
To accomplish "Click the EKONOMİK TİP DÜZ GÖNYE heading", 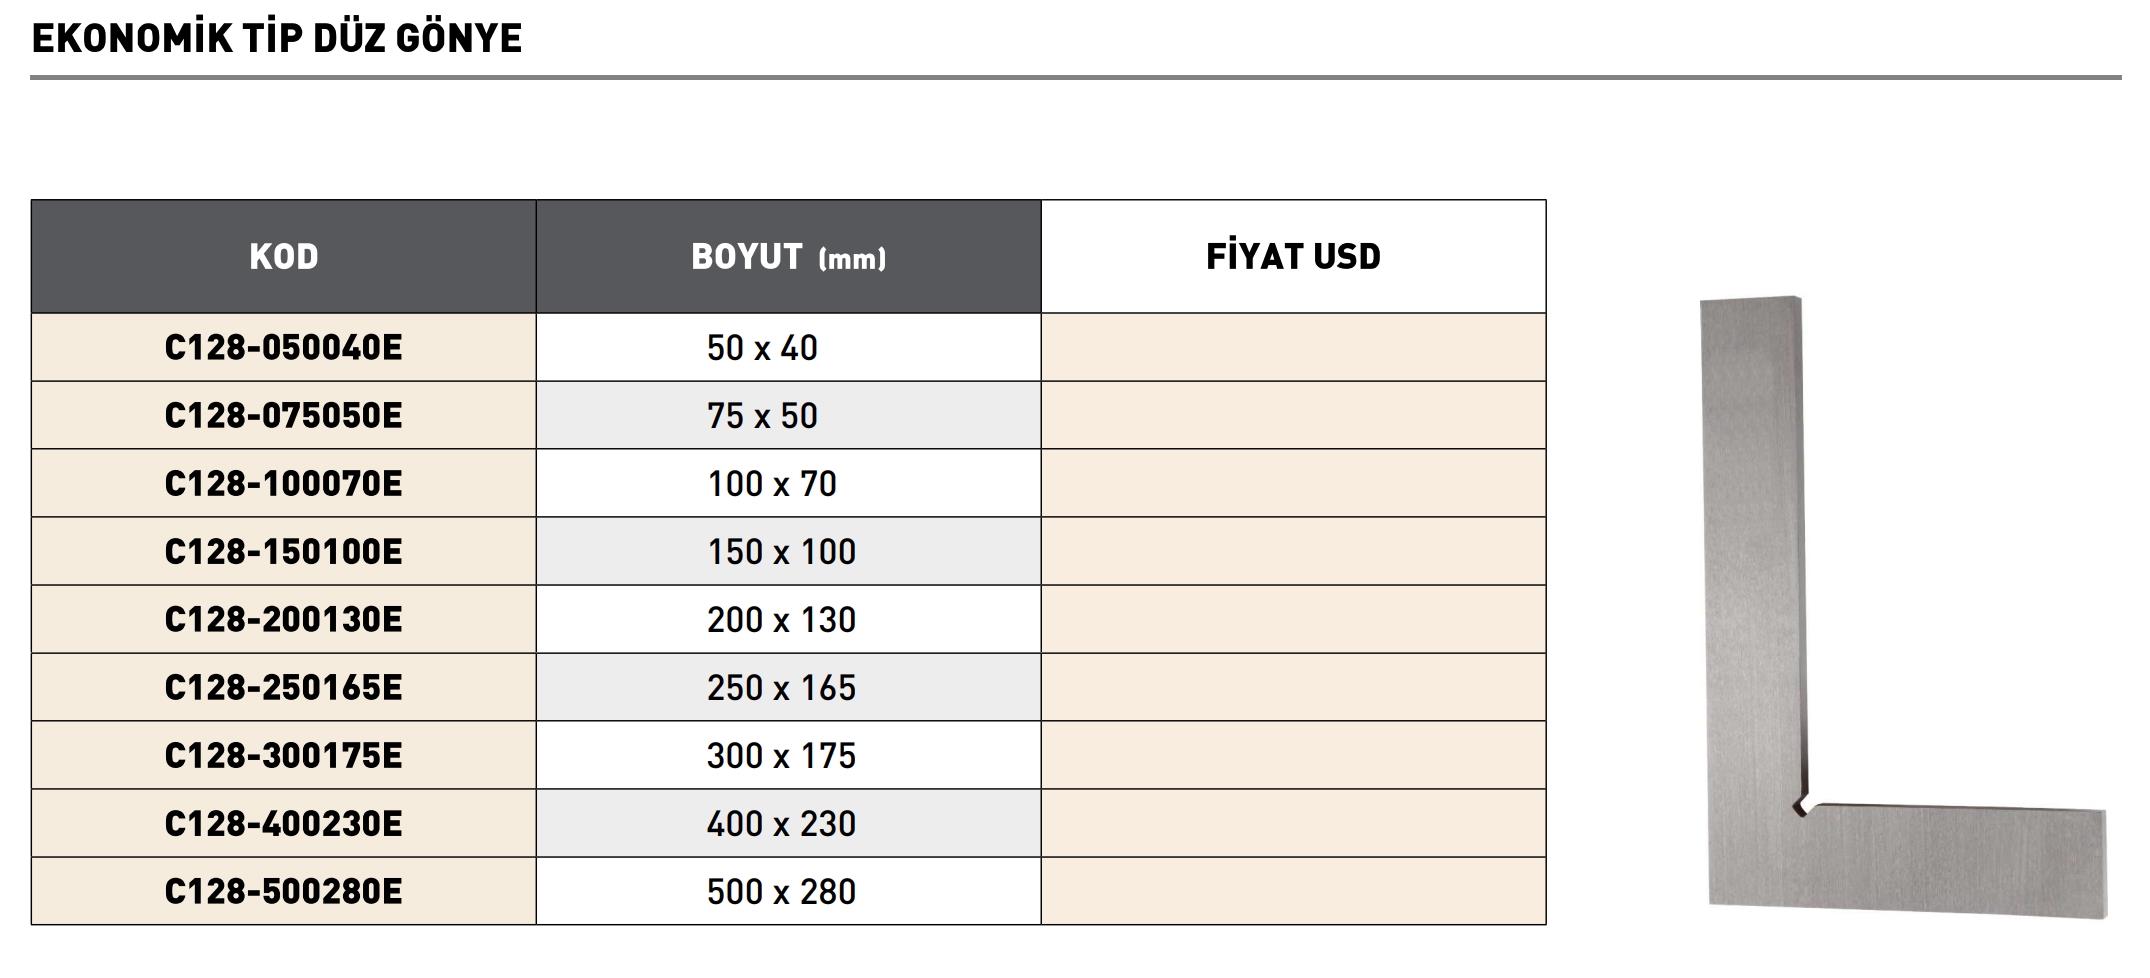I will click(x=277, y=38).
